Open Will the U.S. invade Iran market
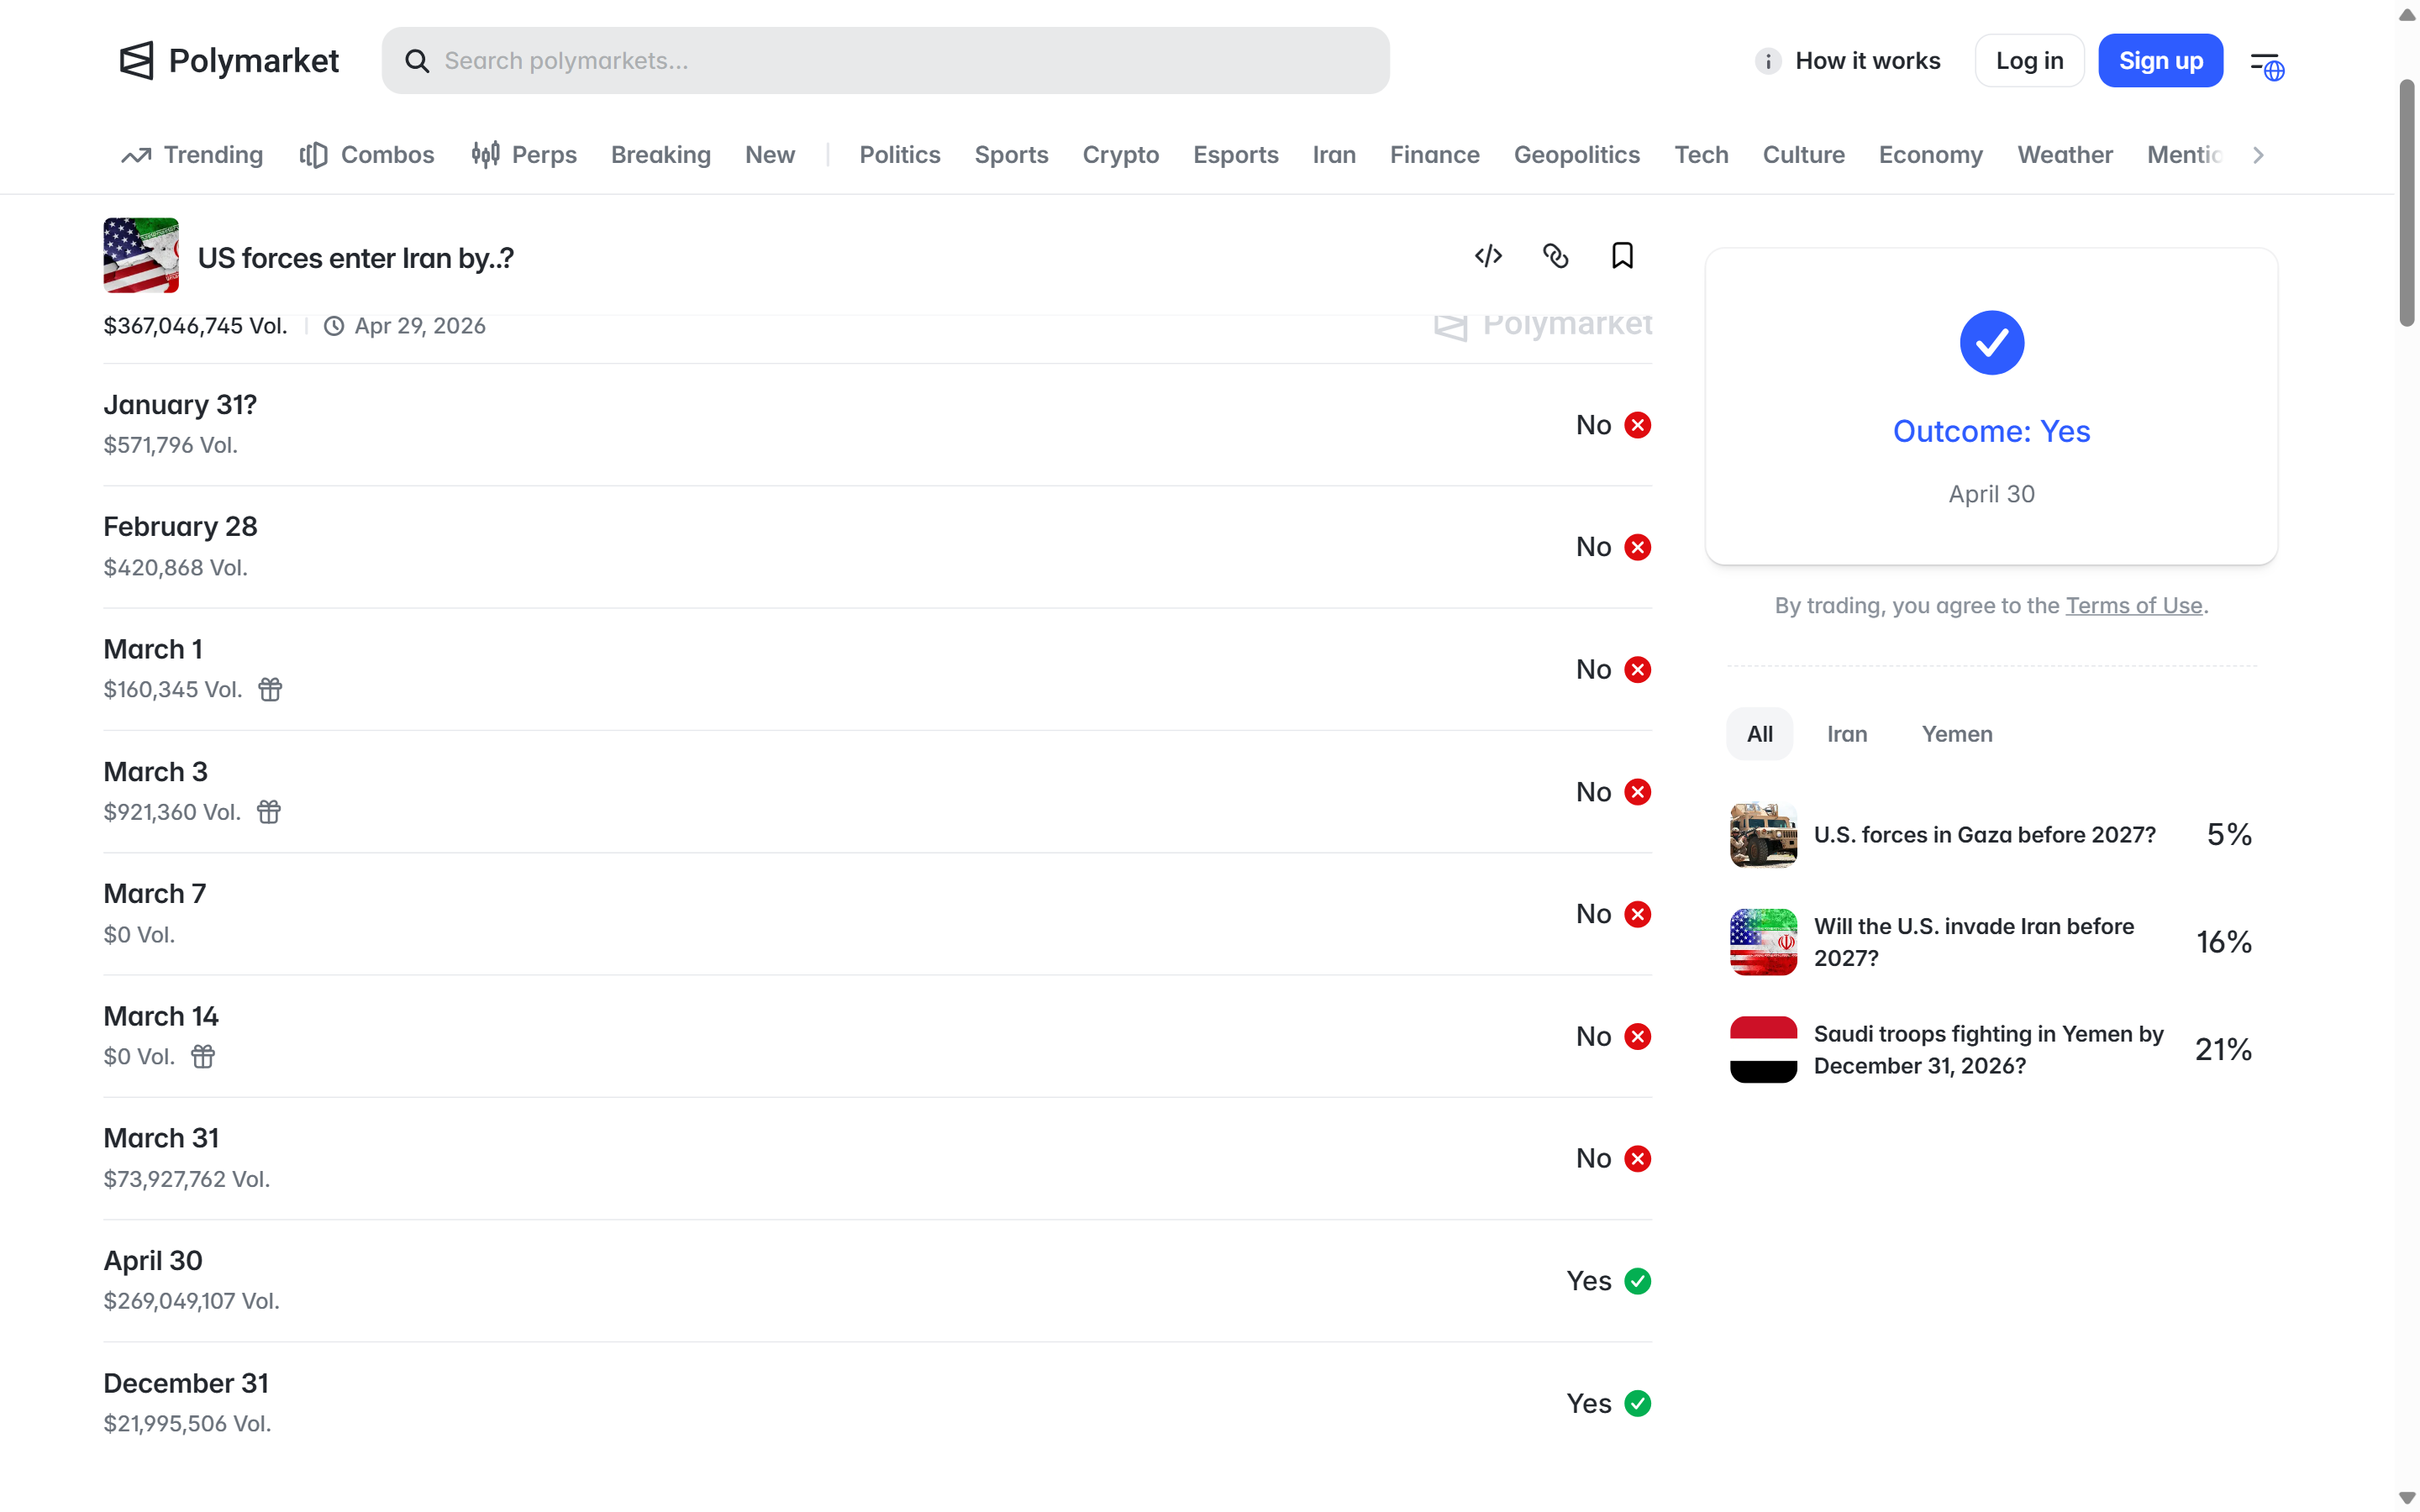This screenshot has height=1512, width=2420. coord(1990,942)
